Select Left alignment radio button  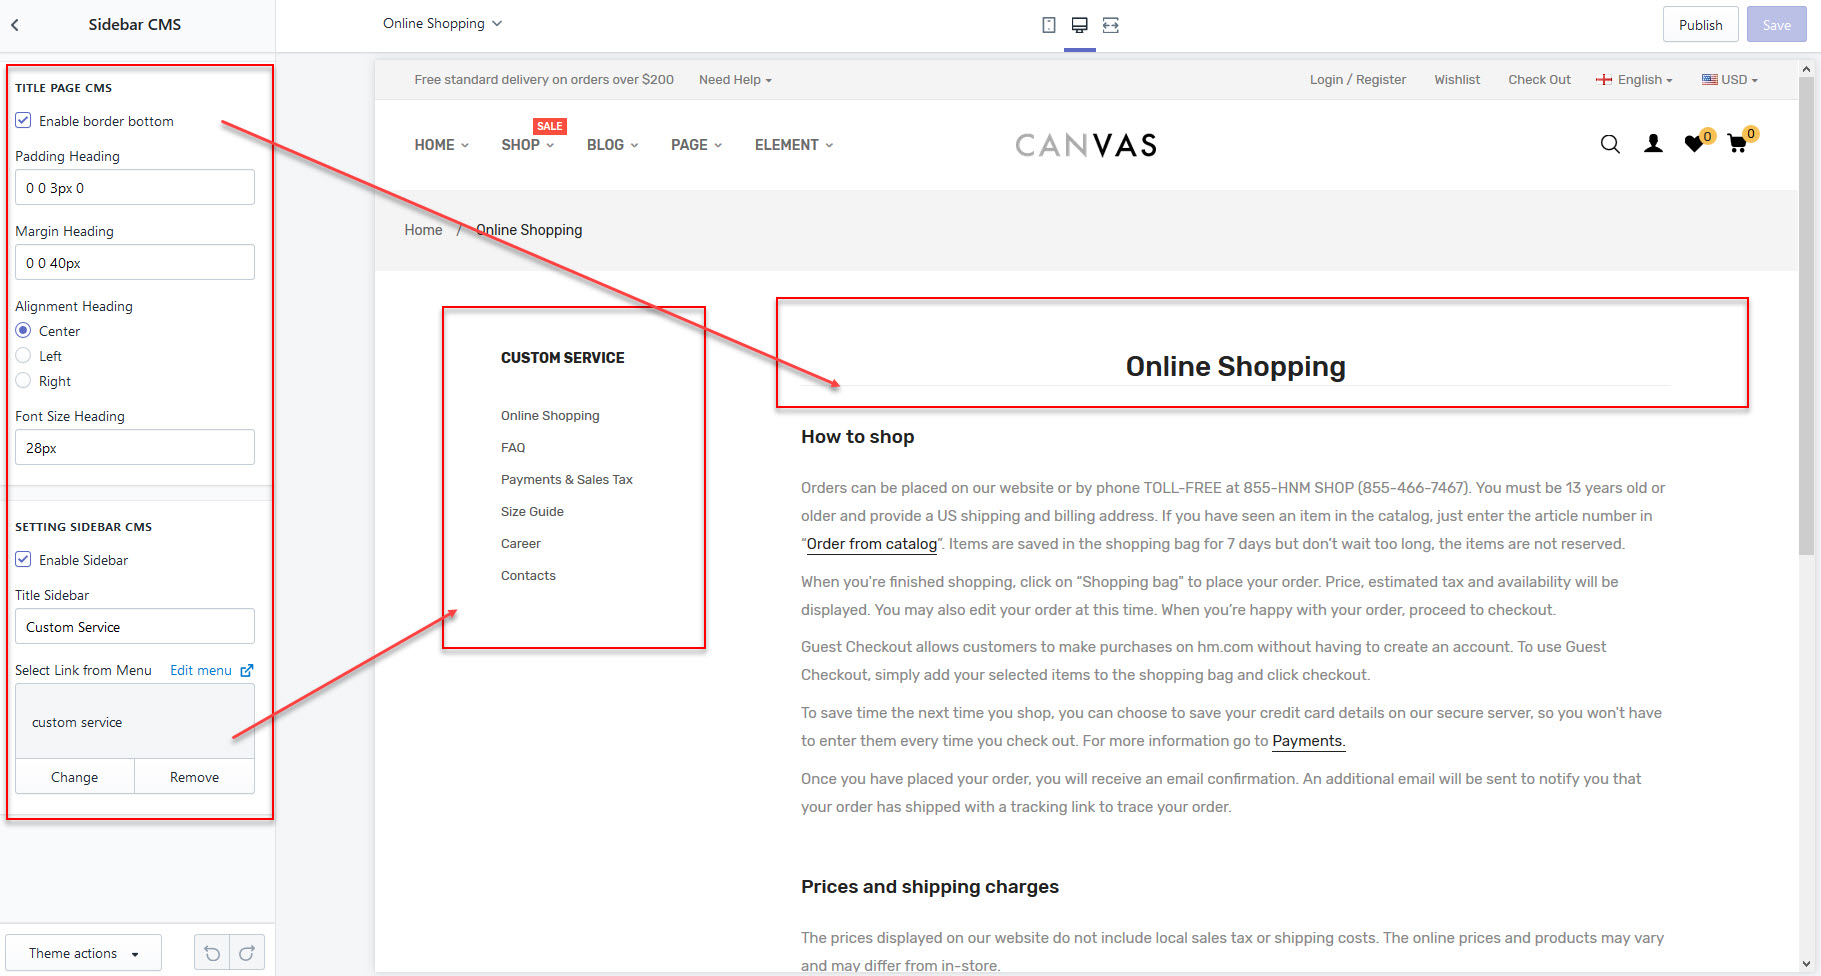click(x=23, y=356)
